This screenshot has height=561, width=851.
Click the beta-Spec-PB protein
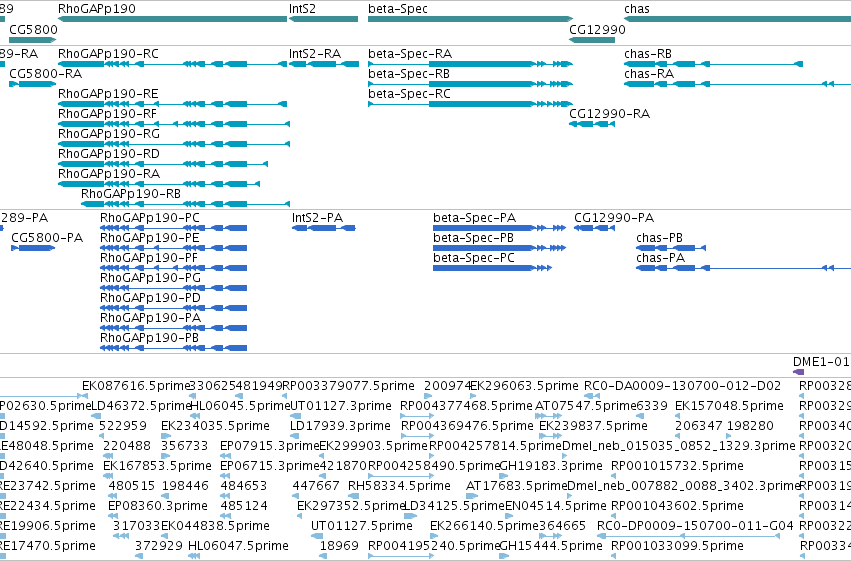[x=499, y=248]
